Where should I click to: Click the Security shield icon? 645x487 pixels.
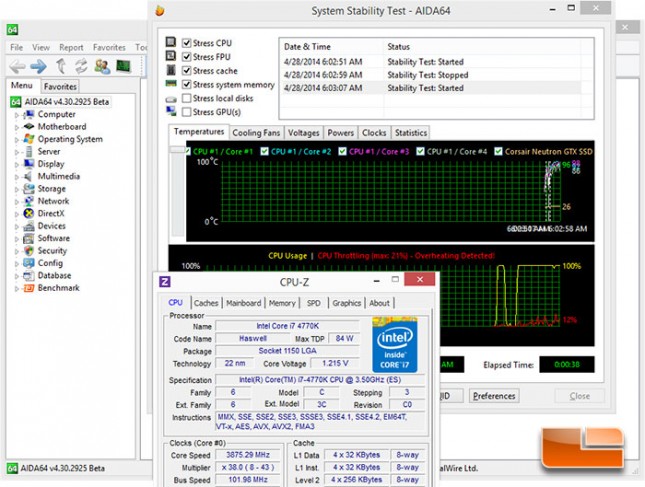pos(28,250)
